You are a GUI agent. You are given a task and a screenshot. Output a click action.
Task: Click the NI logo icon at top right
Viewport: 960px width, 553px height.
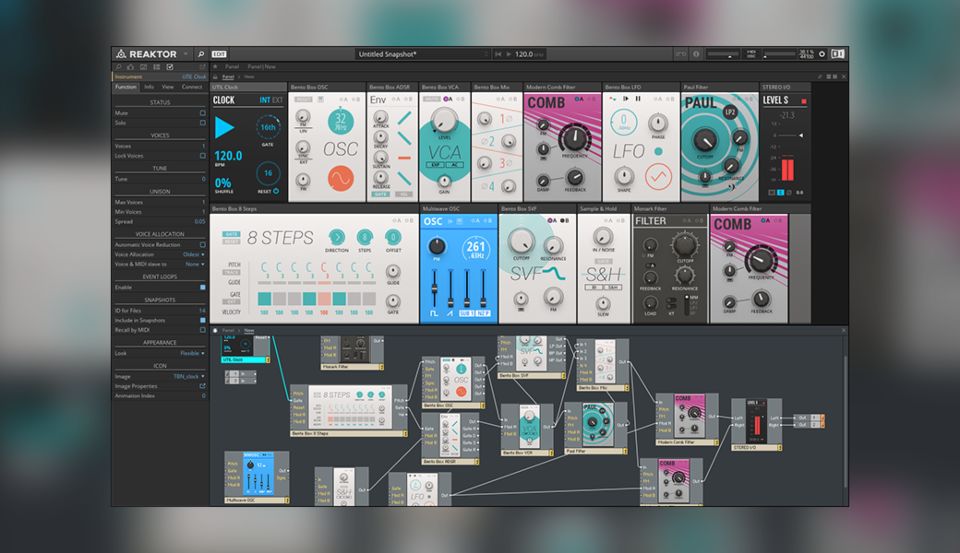837,54
